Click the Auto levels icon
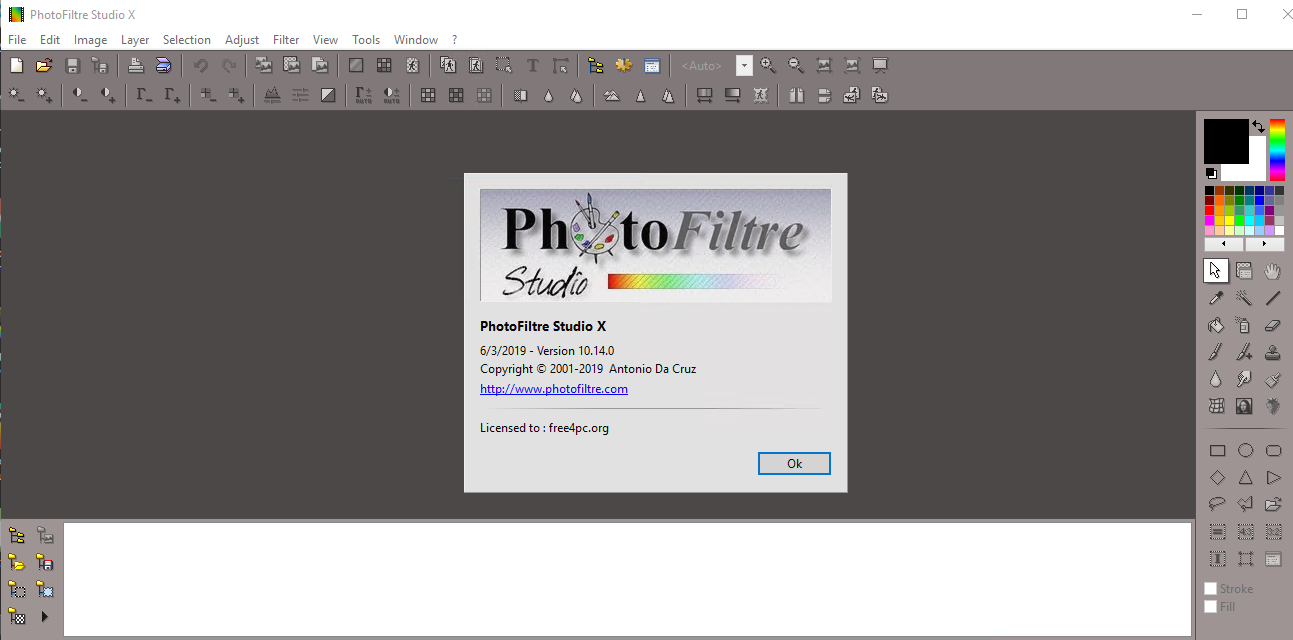Screen dimensions: 1293x640 click(364, 95)
